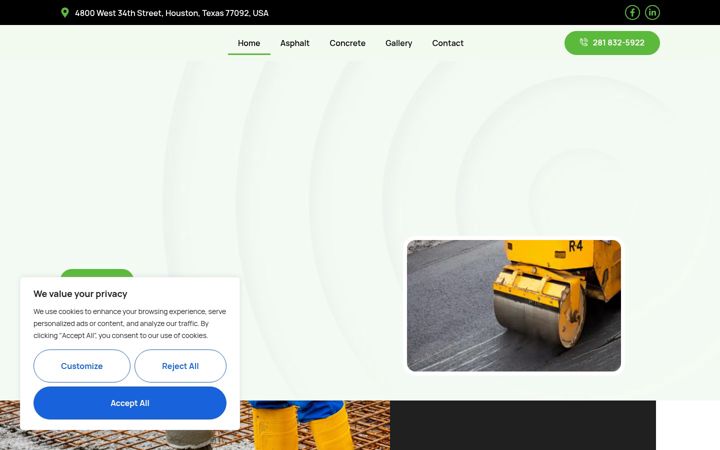Click the Houston street address text
Image resolution: width=720 pixels, height=450 pixels.
click(x=172, y=13)
